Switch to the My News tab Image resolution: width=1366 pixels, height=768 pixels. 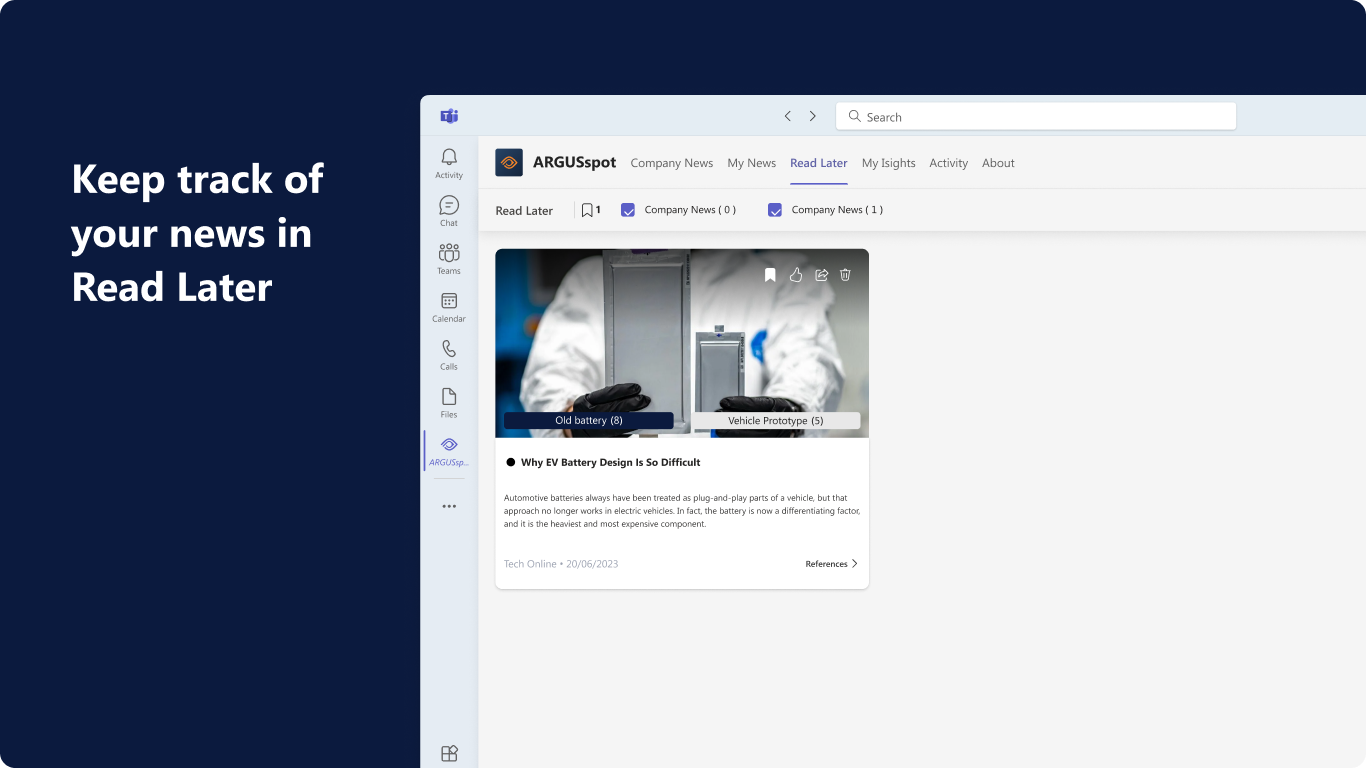[752, 163]
